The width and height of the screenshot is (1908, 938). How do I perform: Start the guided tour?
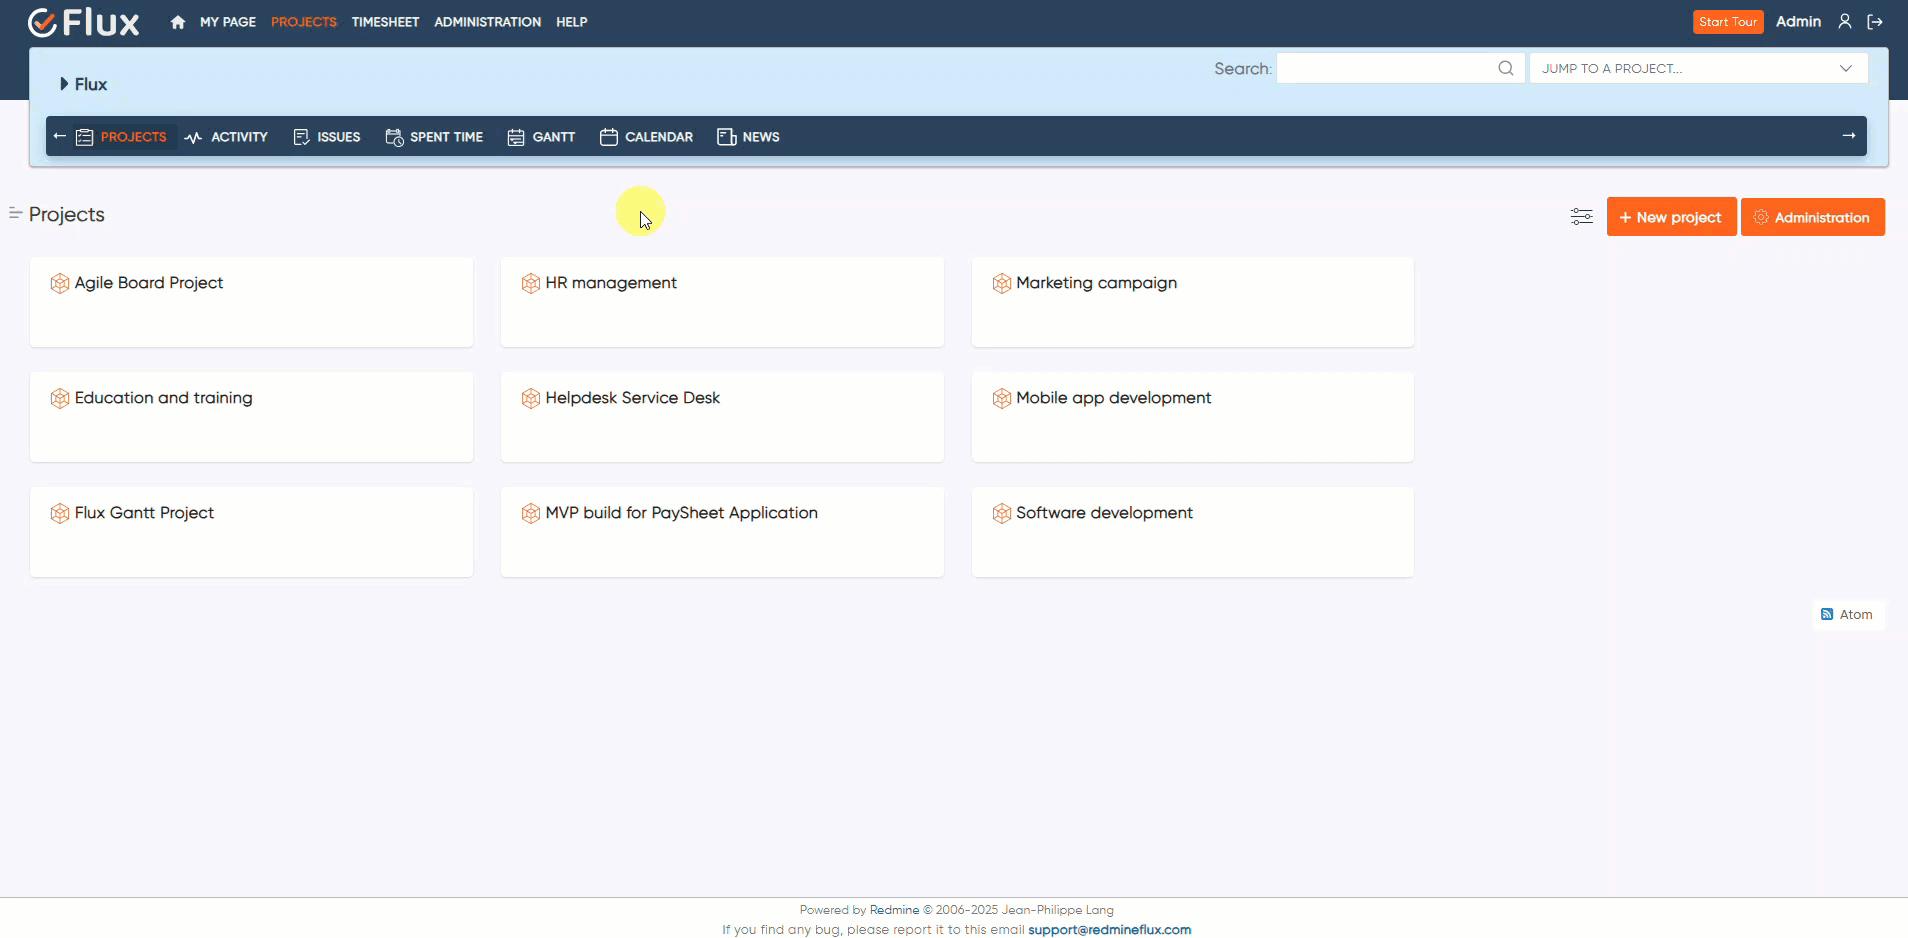coord(1727,22)
